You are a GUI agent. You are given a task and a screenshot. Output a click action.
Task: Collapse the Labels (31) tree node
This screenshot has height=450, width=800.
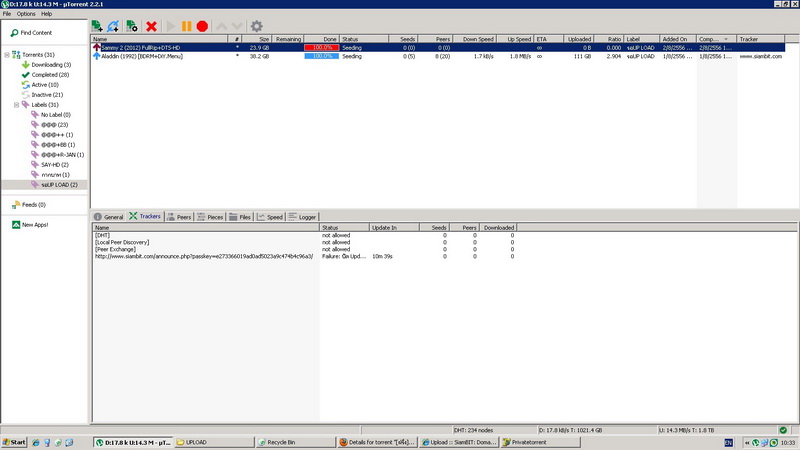click(x=16, y=105)
